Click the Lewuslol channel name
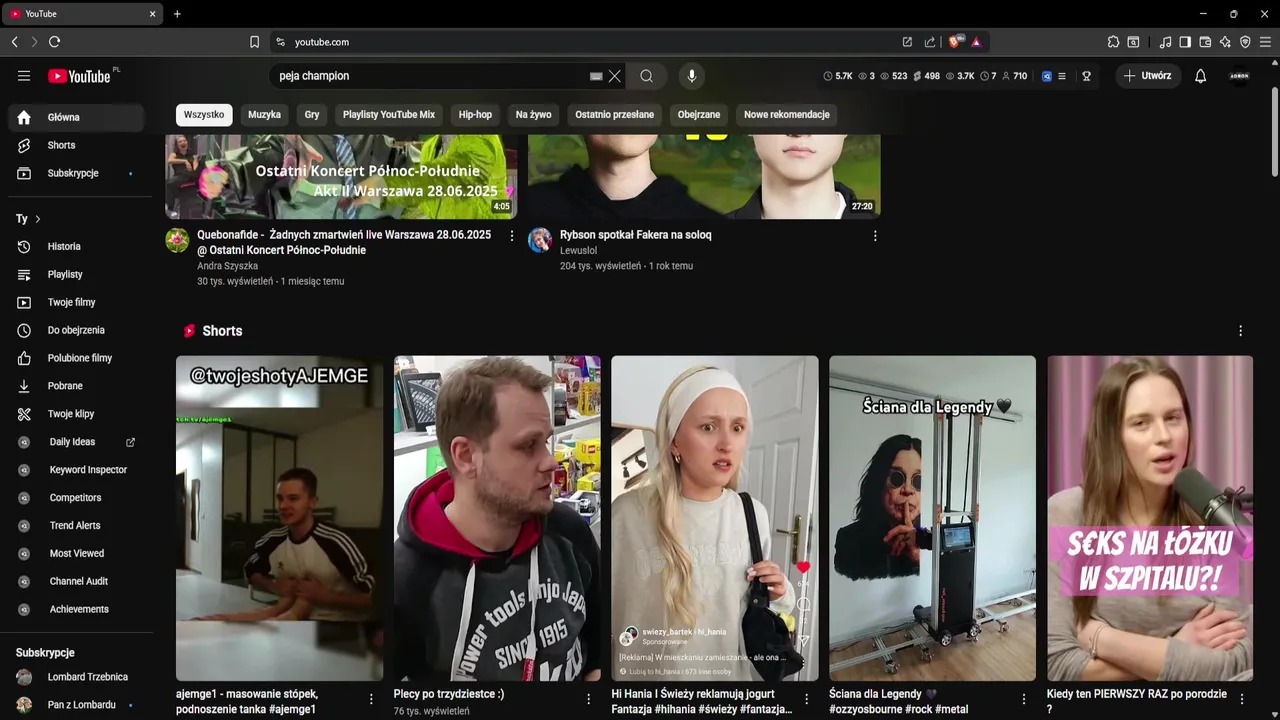Viewport: 1280px width, 720px height. coord(578,251)
